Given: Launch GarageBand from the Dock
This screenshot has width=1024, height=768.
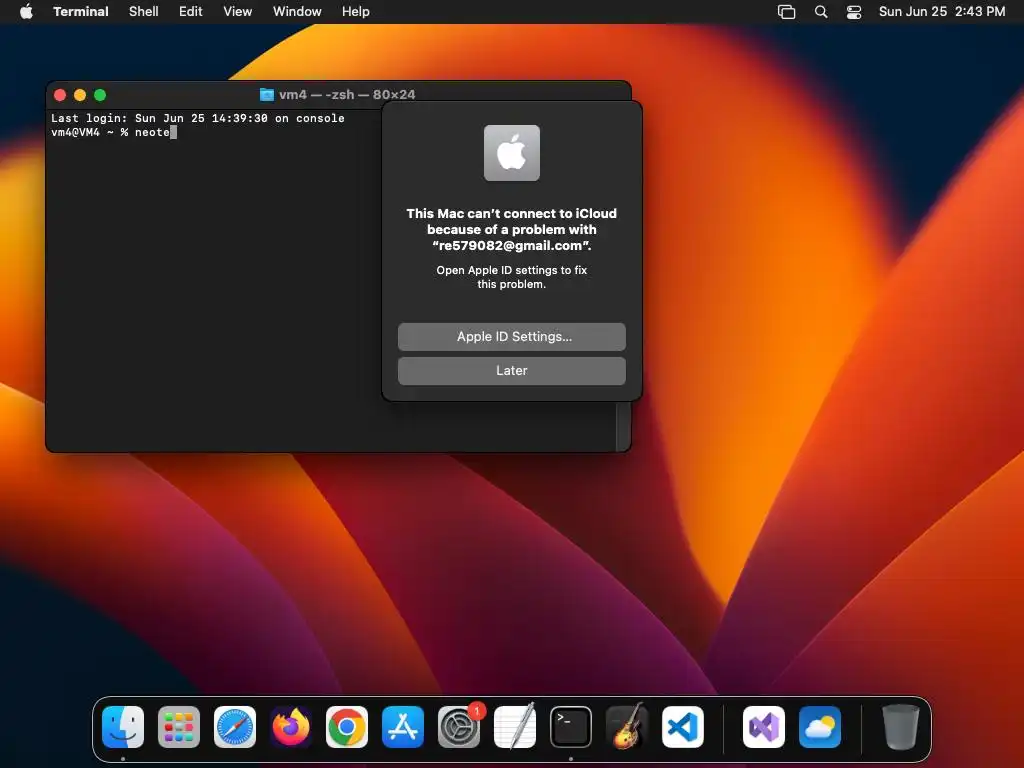Looking at the screenshot, I should 627,727.
